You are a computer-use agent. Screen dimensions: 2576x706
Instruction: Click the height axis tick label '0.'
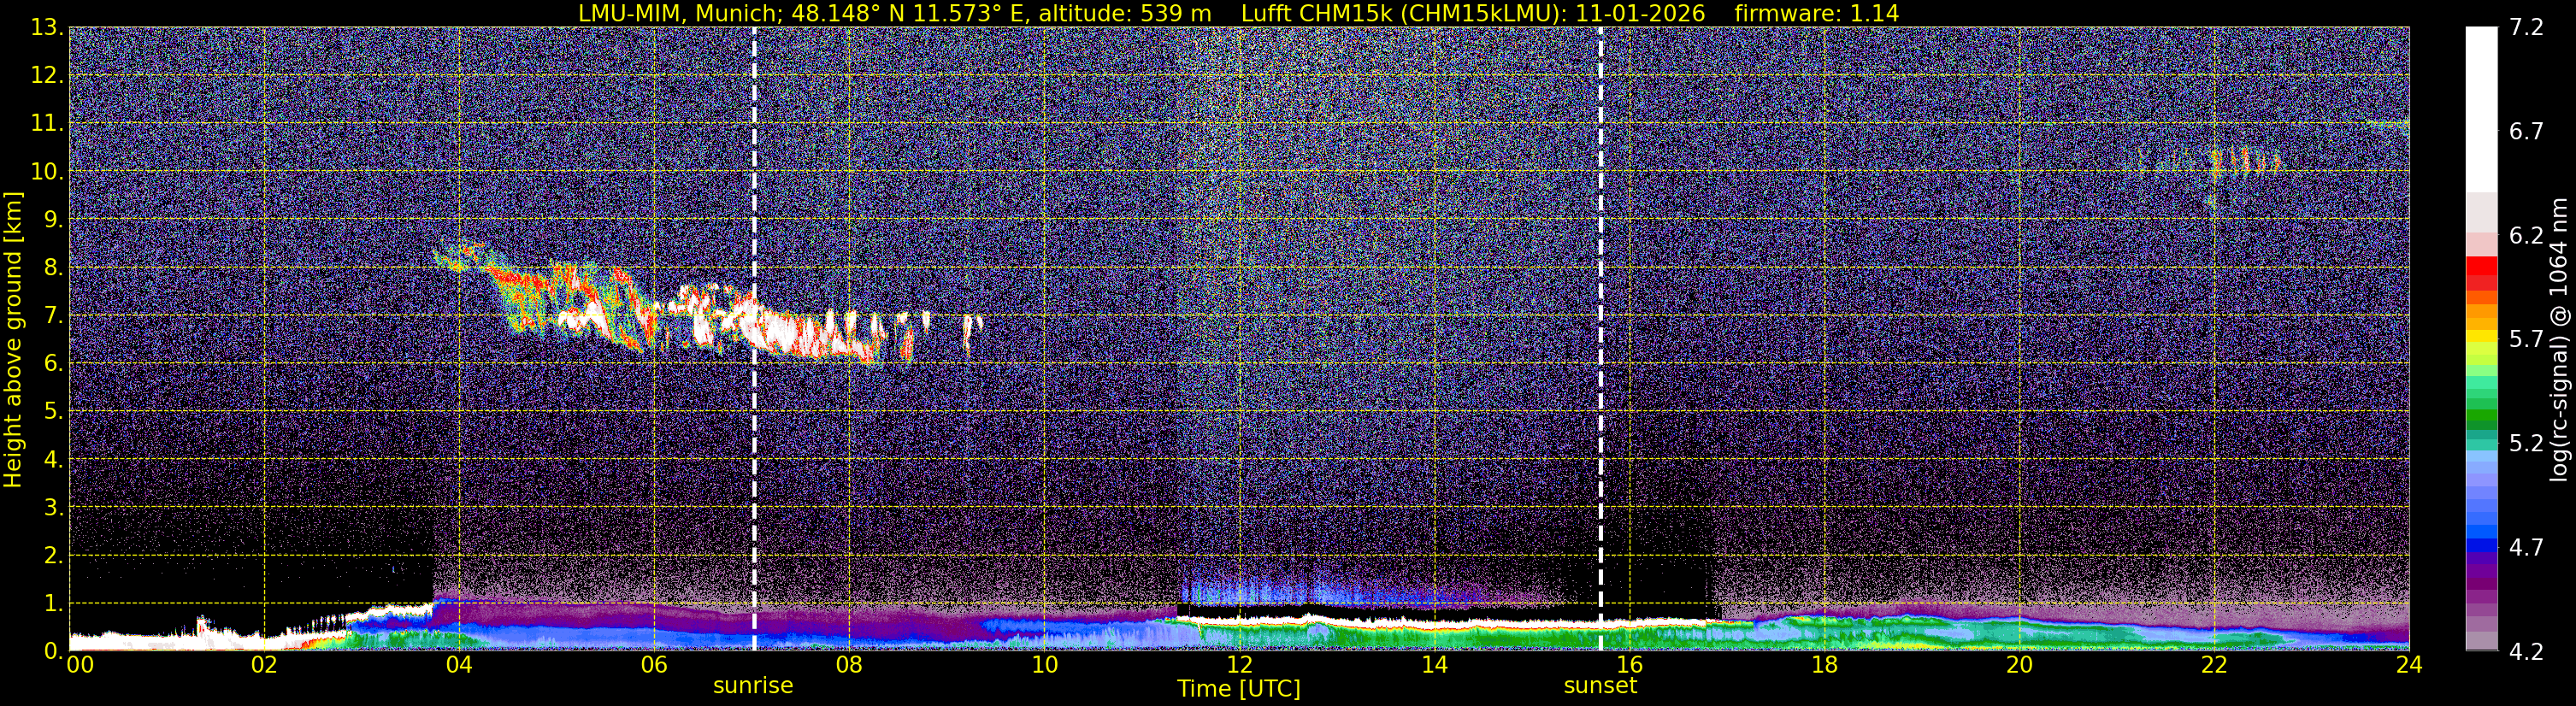(53, 651)
